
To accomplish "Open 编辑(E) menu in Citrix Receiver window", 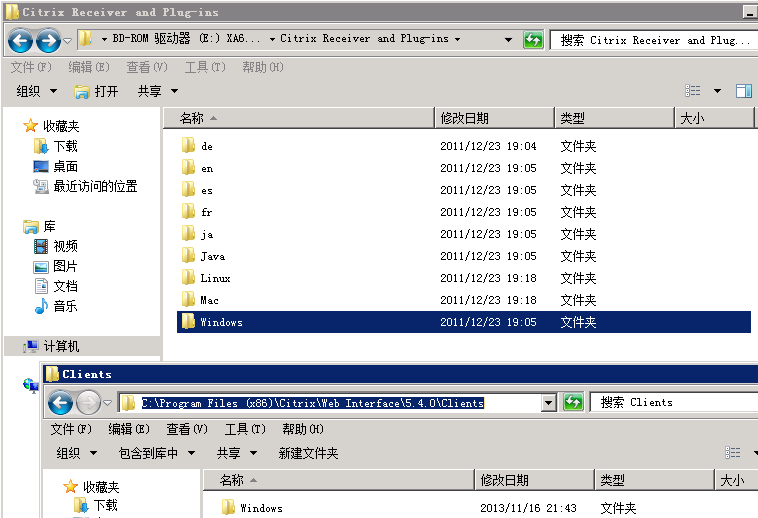I will [x=89, y=67].
